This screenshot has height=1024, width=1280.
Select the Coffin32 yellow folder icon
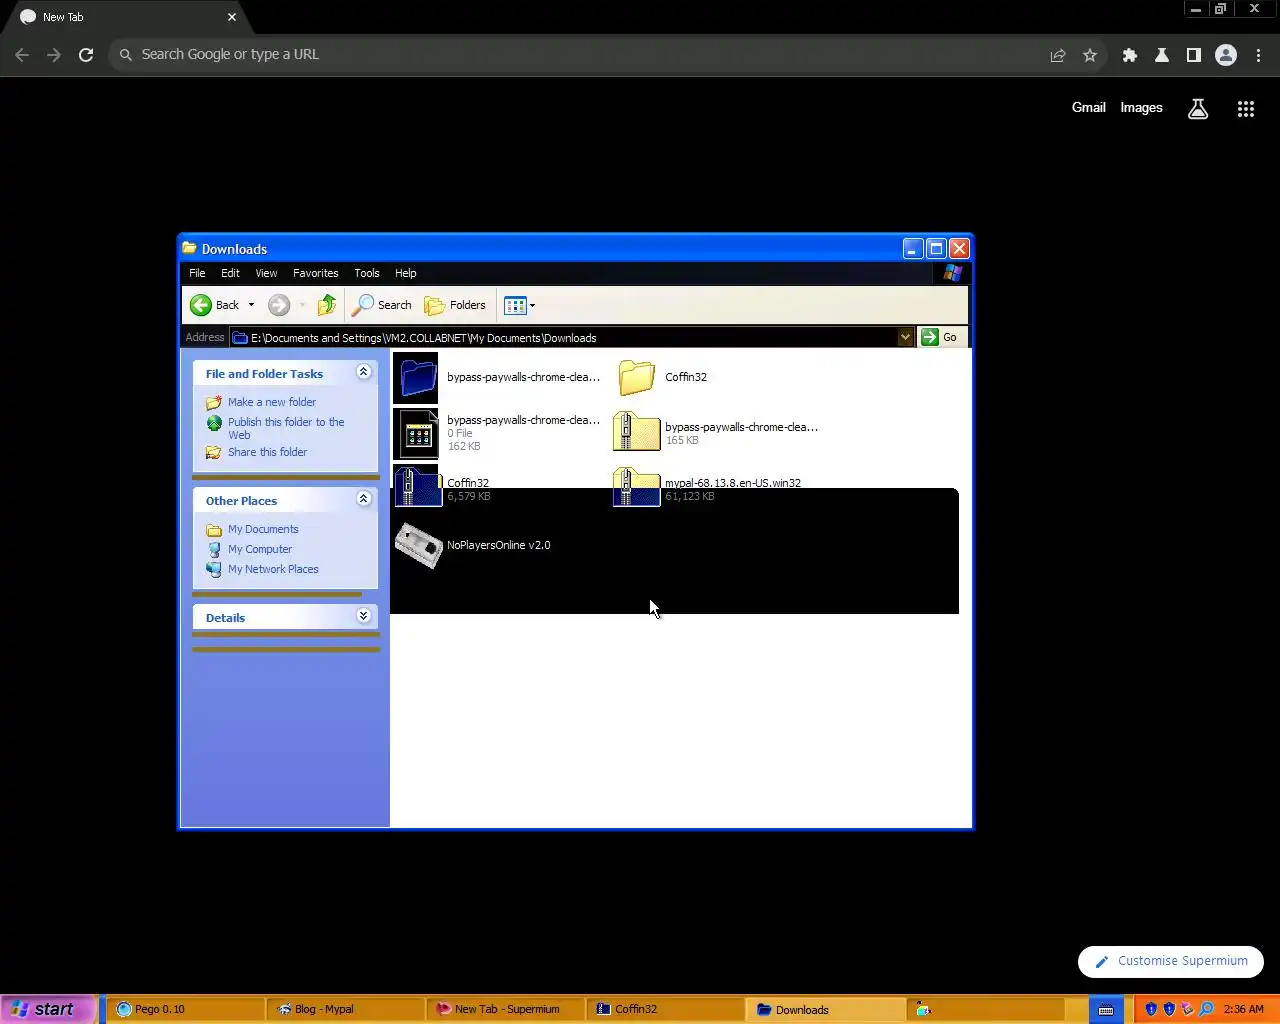click(x=636, y=377)
